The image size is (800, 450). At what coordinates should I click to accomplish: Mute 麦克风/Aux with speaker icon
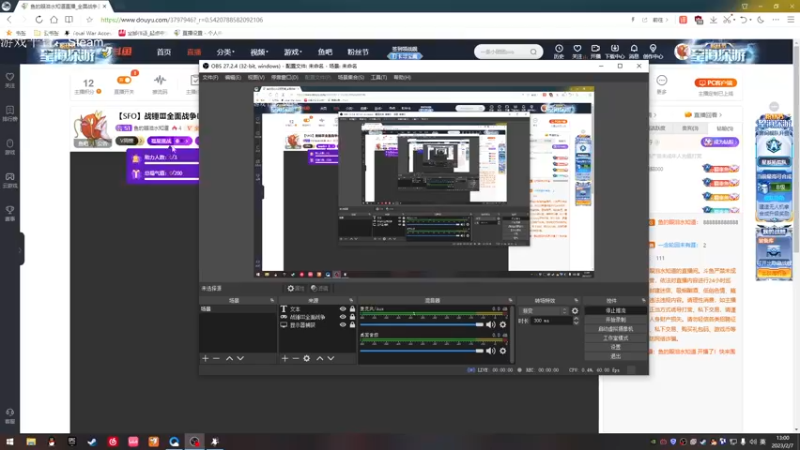click(x=491, y=324)
